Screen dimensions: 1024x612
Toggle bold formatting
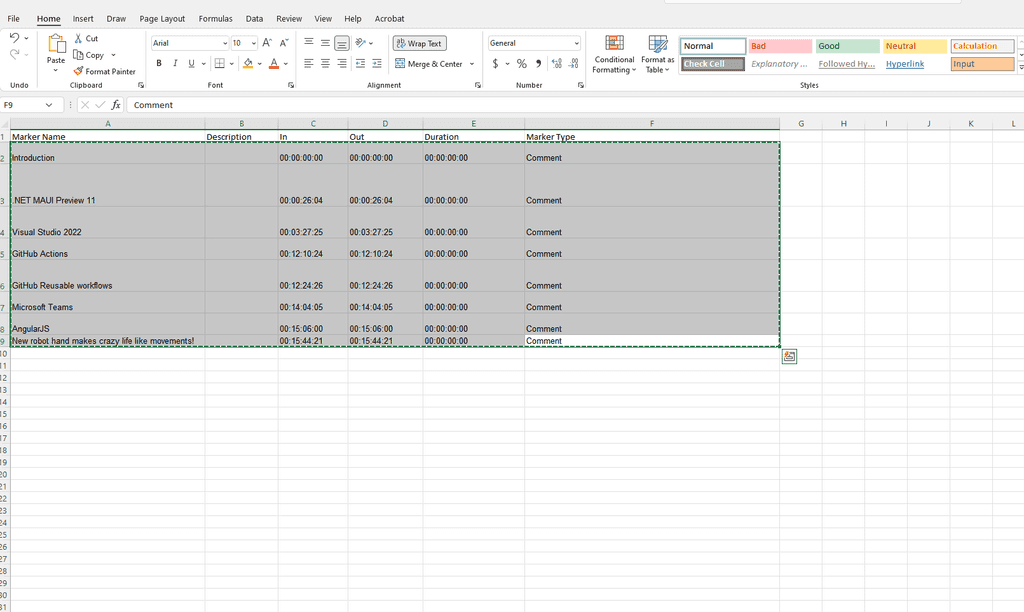pyautogui.click(x=158, y=63)
